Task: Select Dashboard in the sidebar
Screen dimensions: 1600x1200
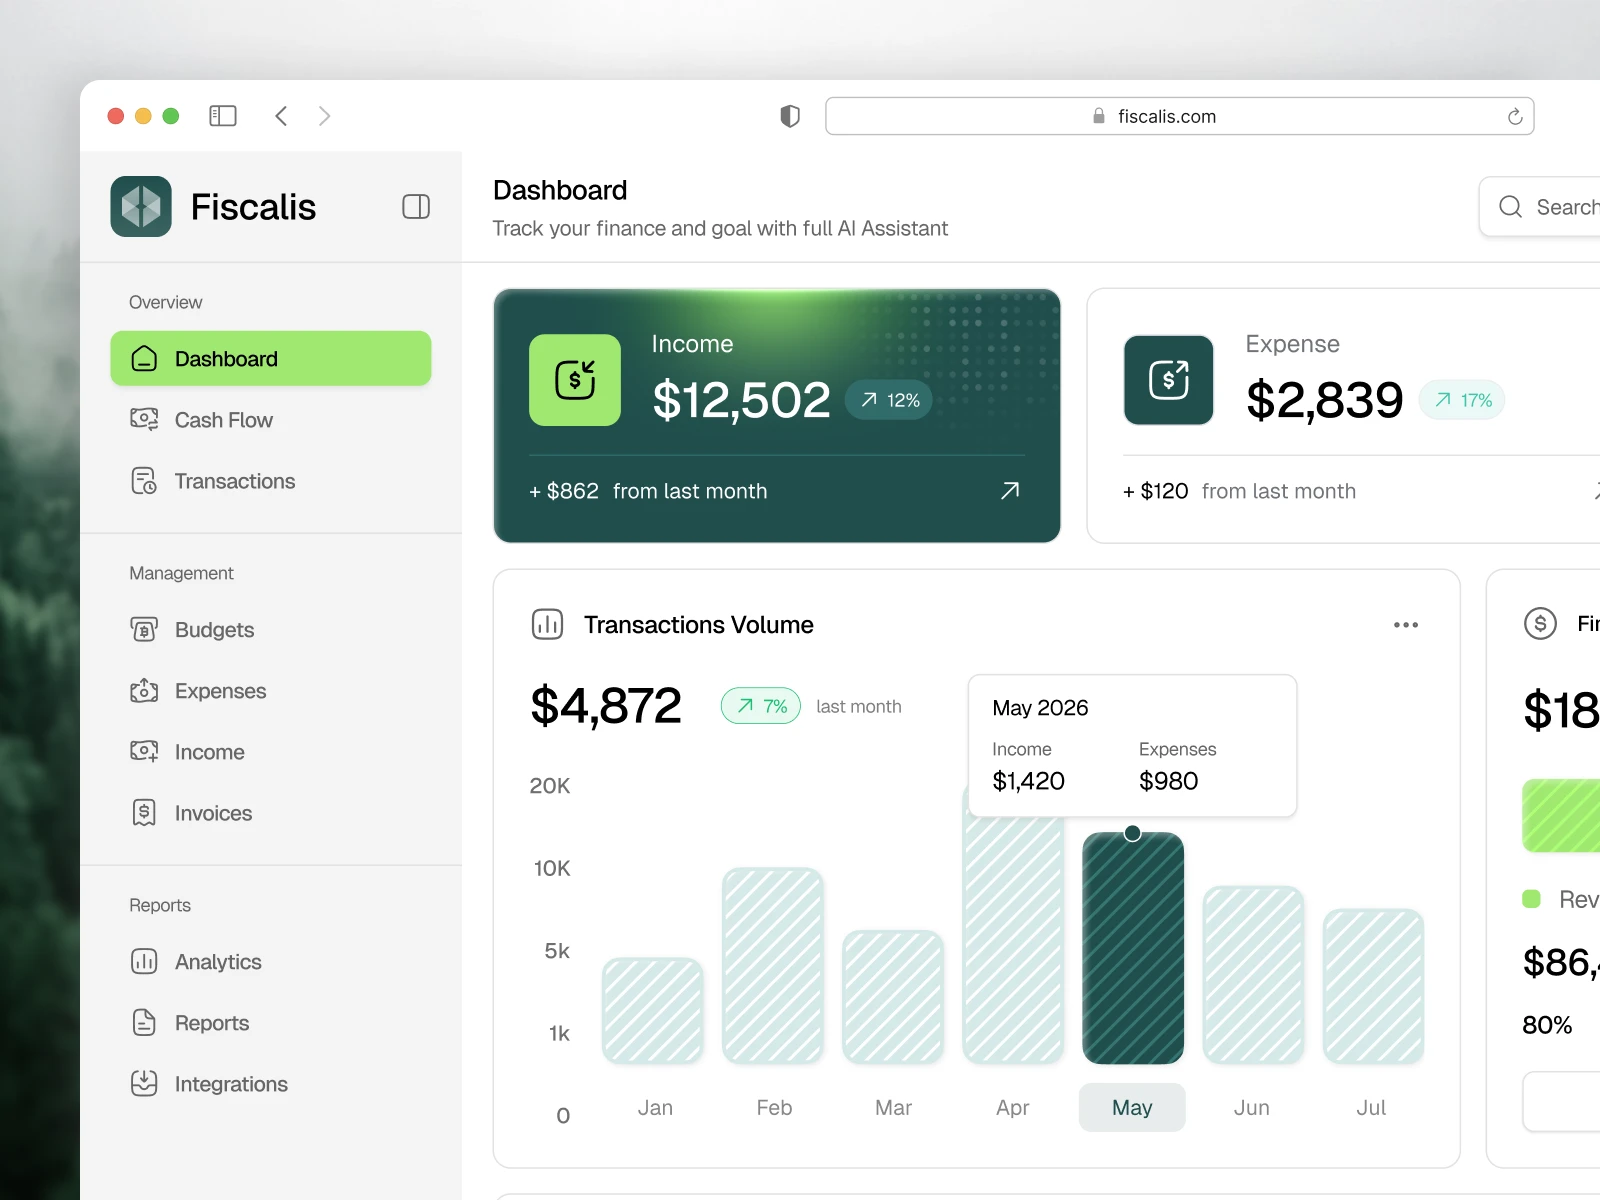Action: [271, 358]
